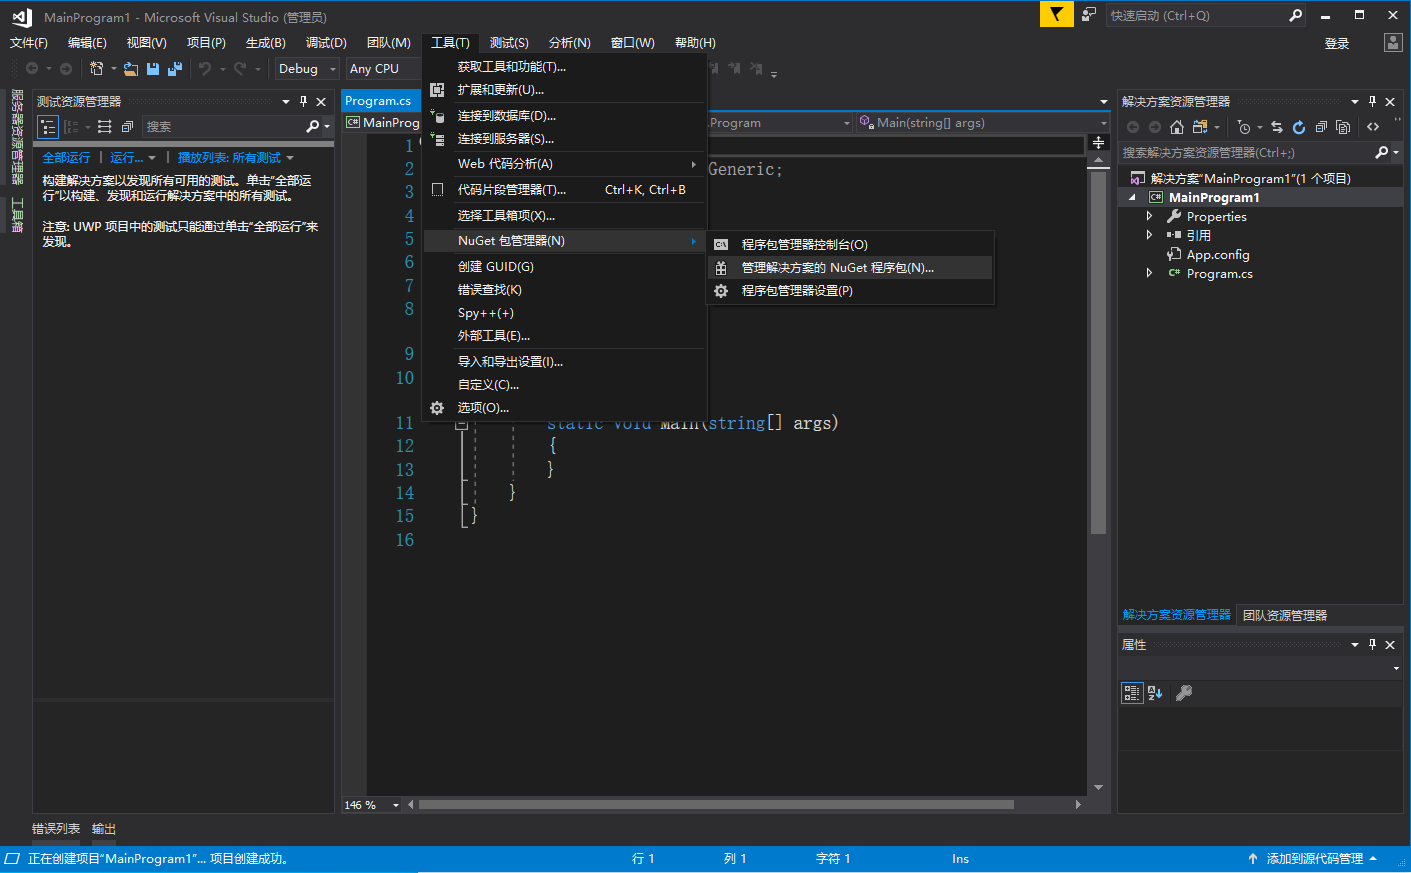This screenshot has height=873, width=1411.
Task: Select App.config in Solution Explorer
Action: tap(1218, 254)
